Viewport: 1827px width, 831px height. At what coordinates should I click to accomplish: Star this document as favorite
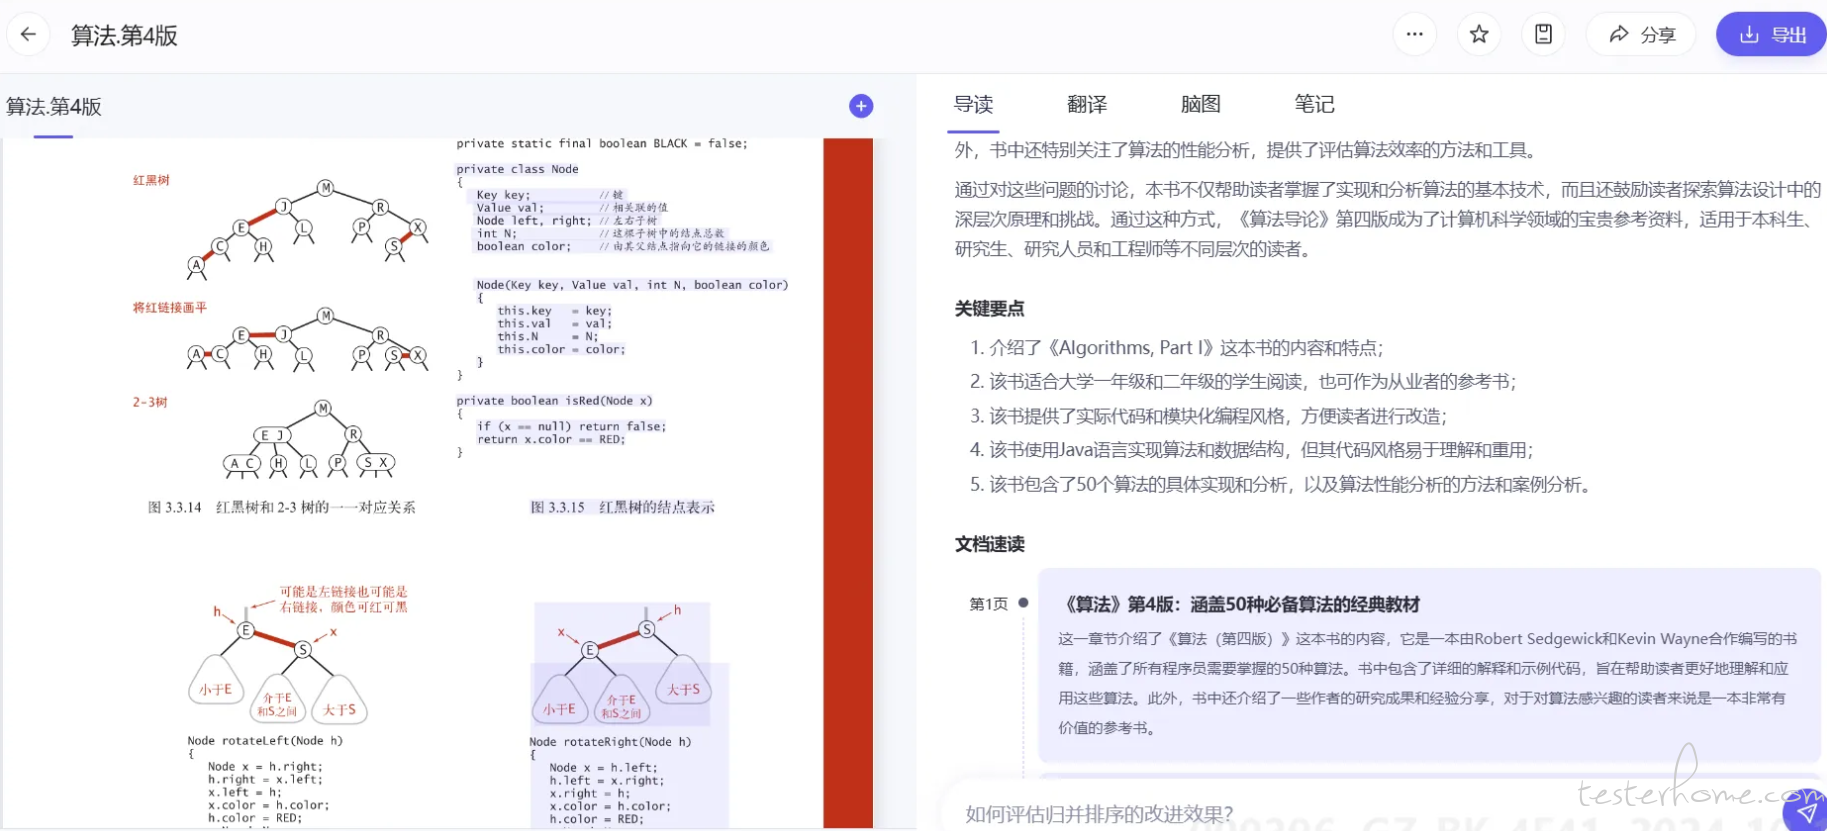tap(1479, 35)
